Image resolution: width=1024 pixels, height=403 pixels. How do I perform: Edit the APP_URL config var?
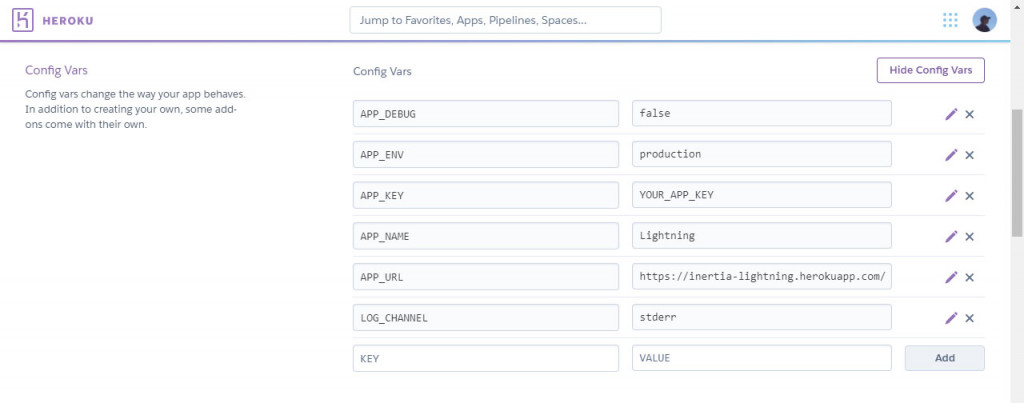point(951,277)
